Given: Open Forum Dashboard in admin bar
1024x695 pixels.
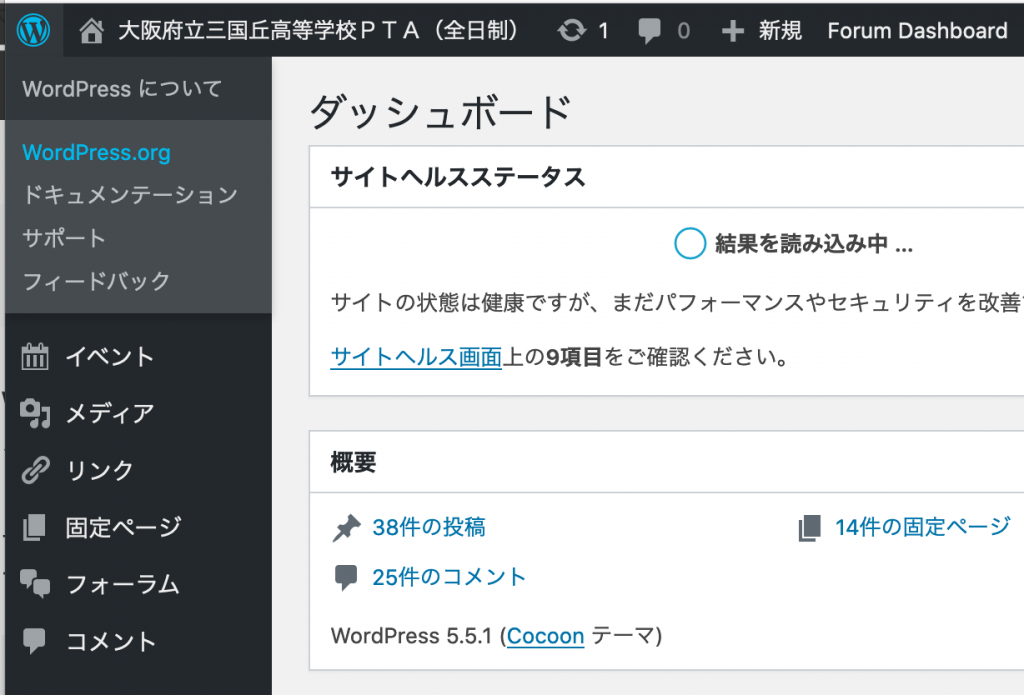Looking at the screenshot, I should click(918, 30).
